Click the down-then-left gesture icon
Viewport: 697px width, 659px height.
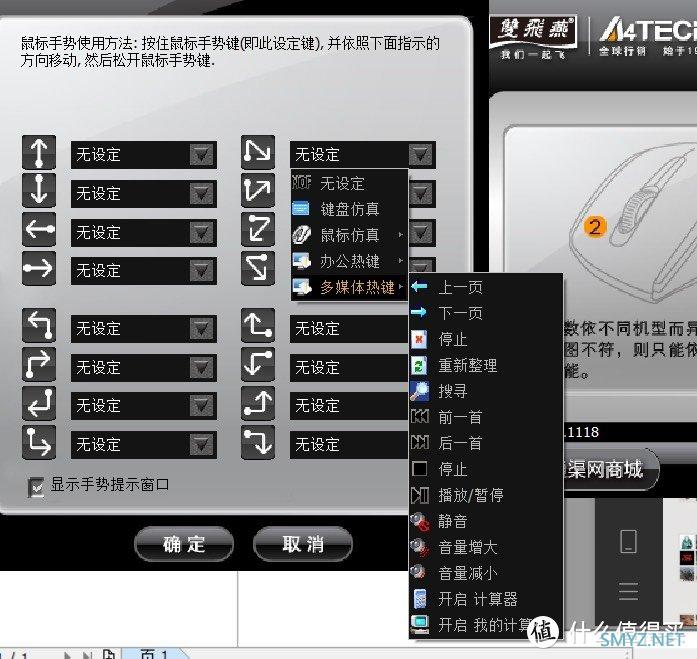click(39, 403)
